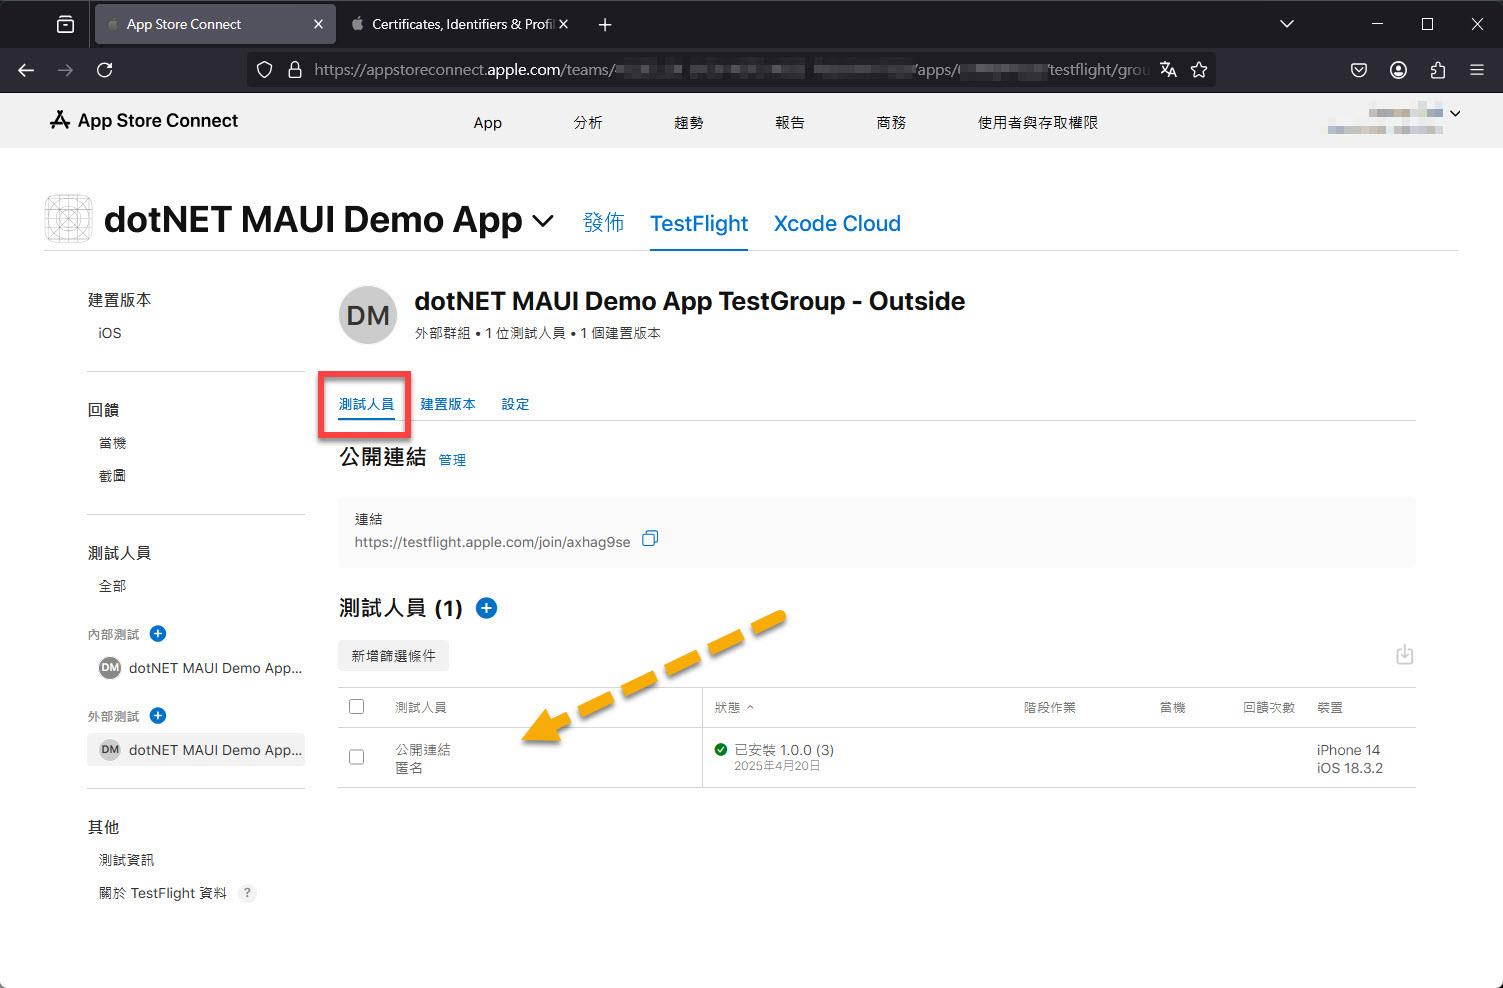The image size is (1503, 988).
Task: Open 截圖 feedback in the sidebar
Action: click(x=112, y=476)
